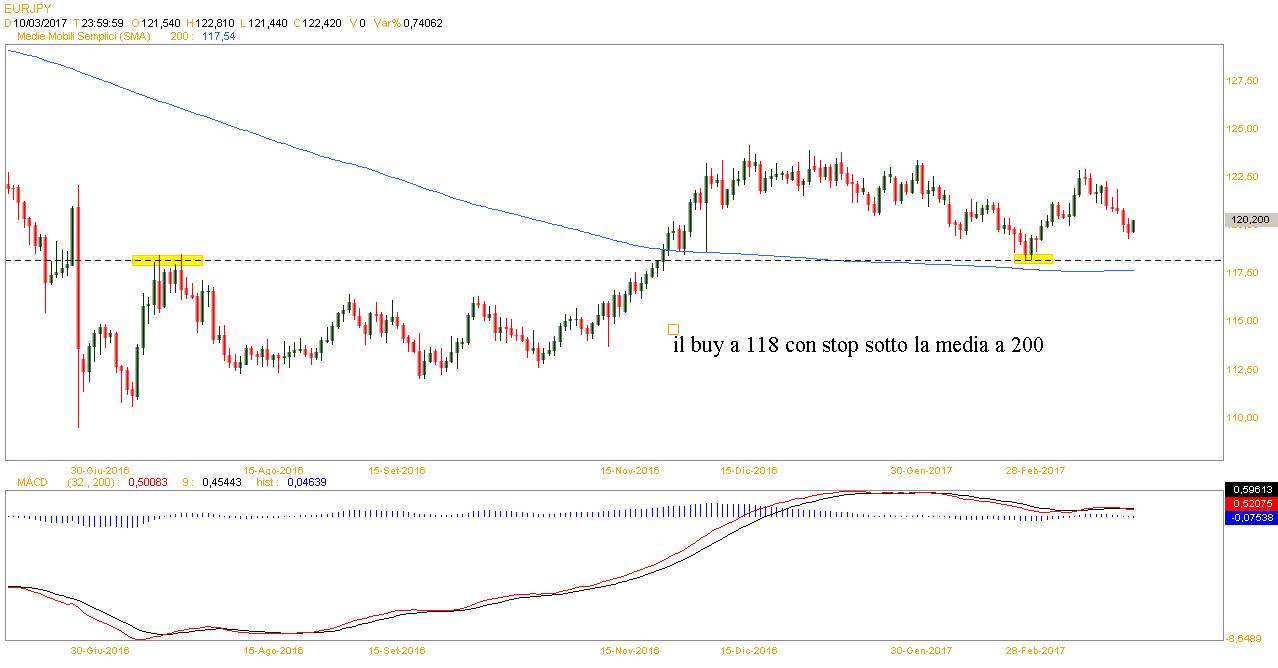Click the small orange annotation anchor square
1278x668 pixels.
(673, 329)
